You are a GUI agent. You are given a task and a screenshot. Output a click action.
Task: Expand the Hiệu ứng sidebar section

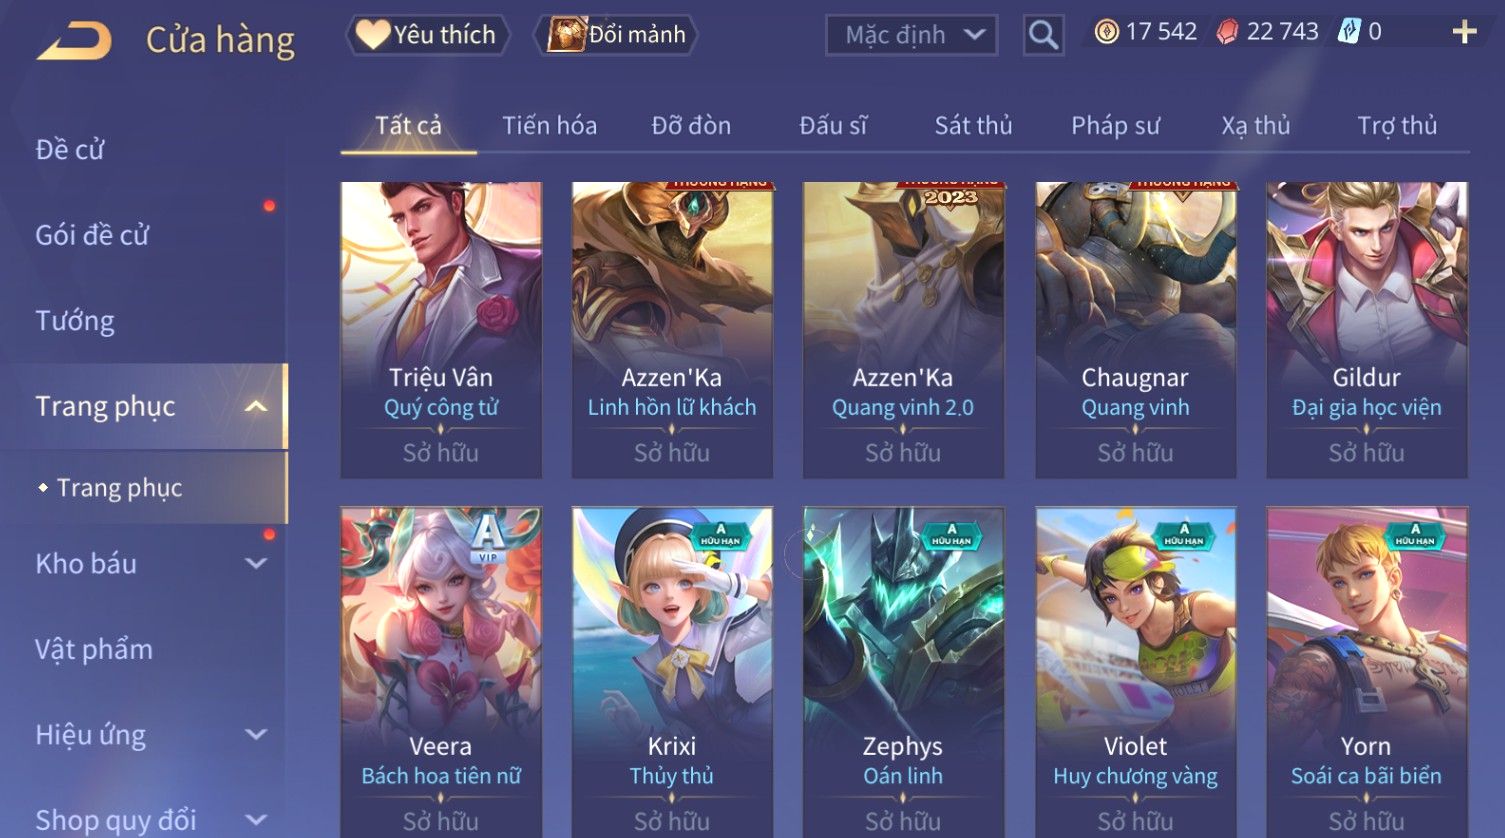256,734
